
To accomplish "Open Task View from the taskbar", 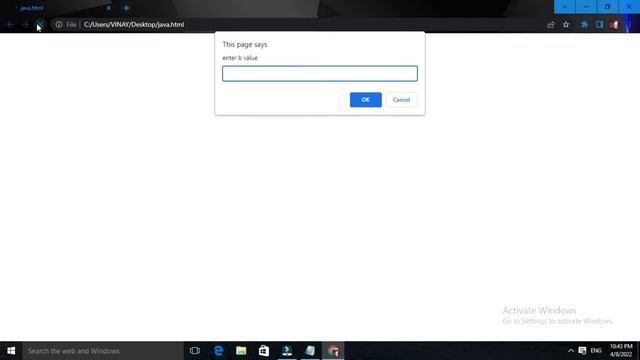I will pos(195,351).
